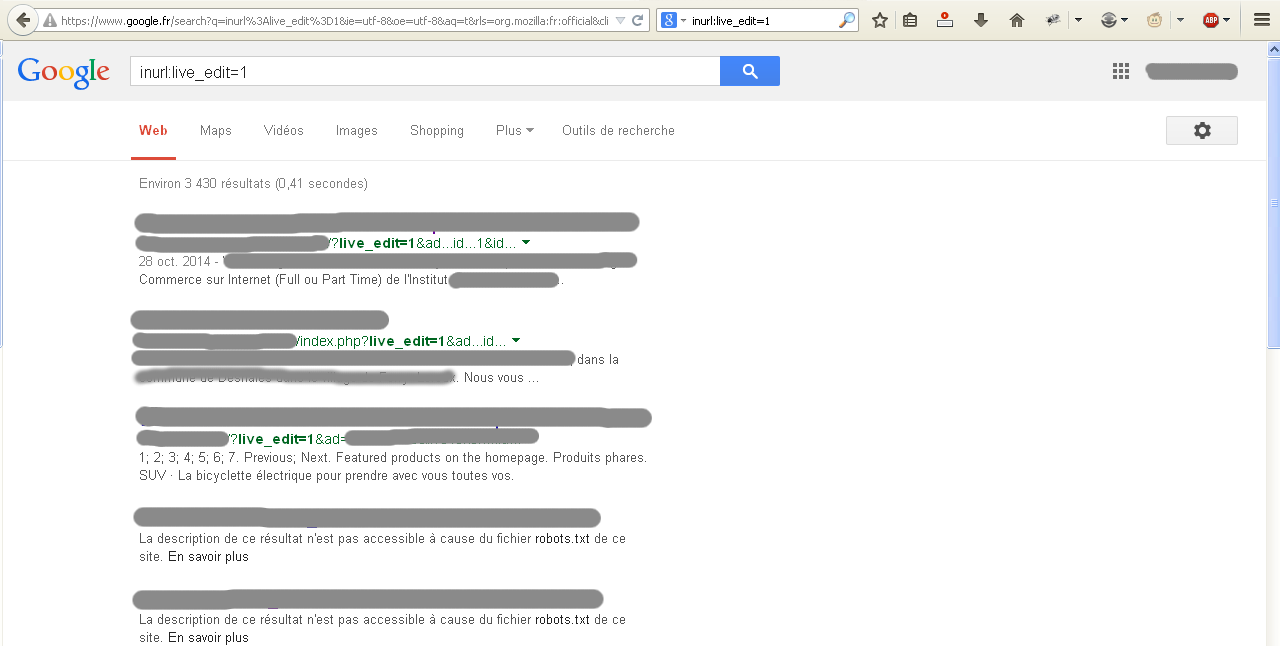Expand the first result's green URL arrow

click(x=526, y=243)
